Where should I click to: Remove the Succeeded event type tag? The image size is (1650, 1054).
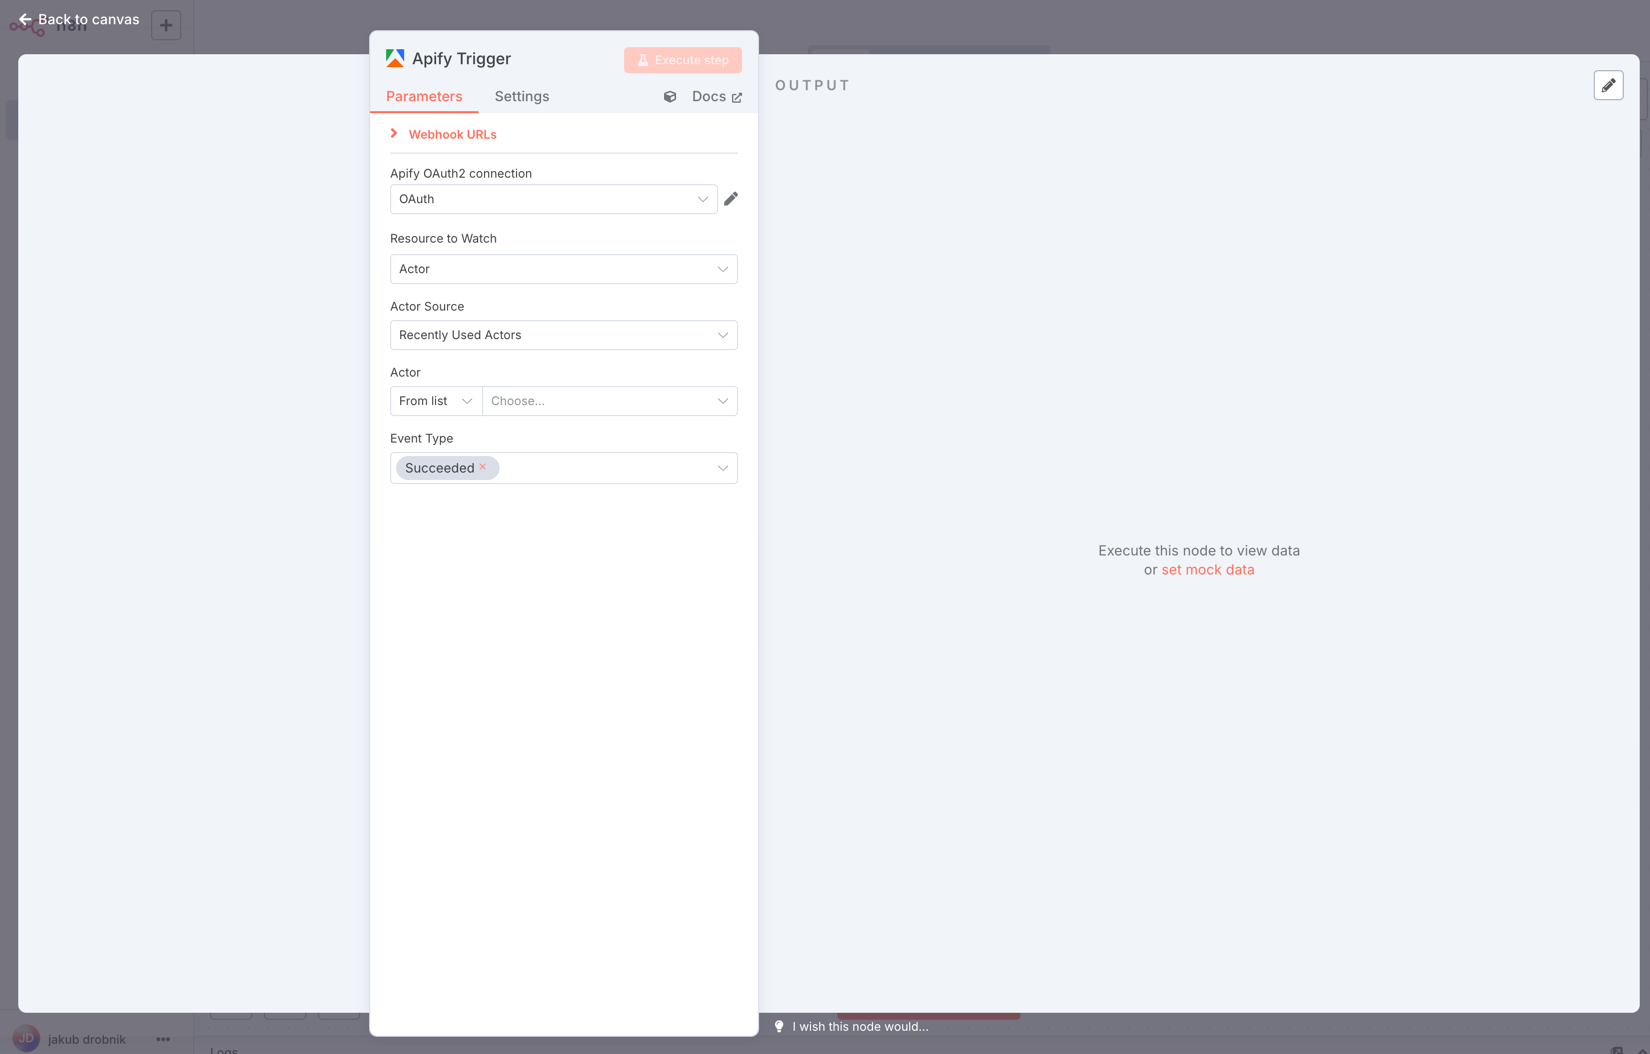pos(483,467)
